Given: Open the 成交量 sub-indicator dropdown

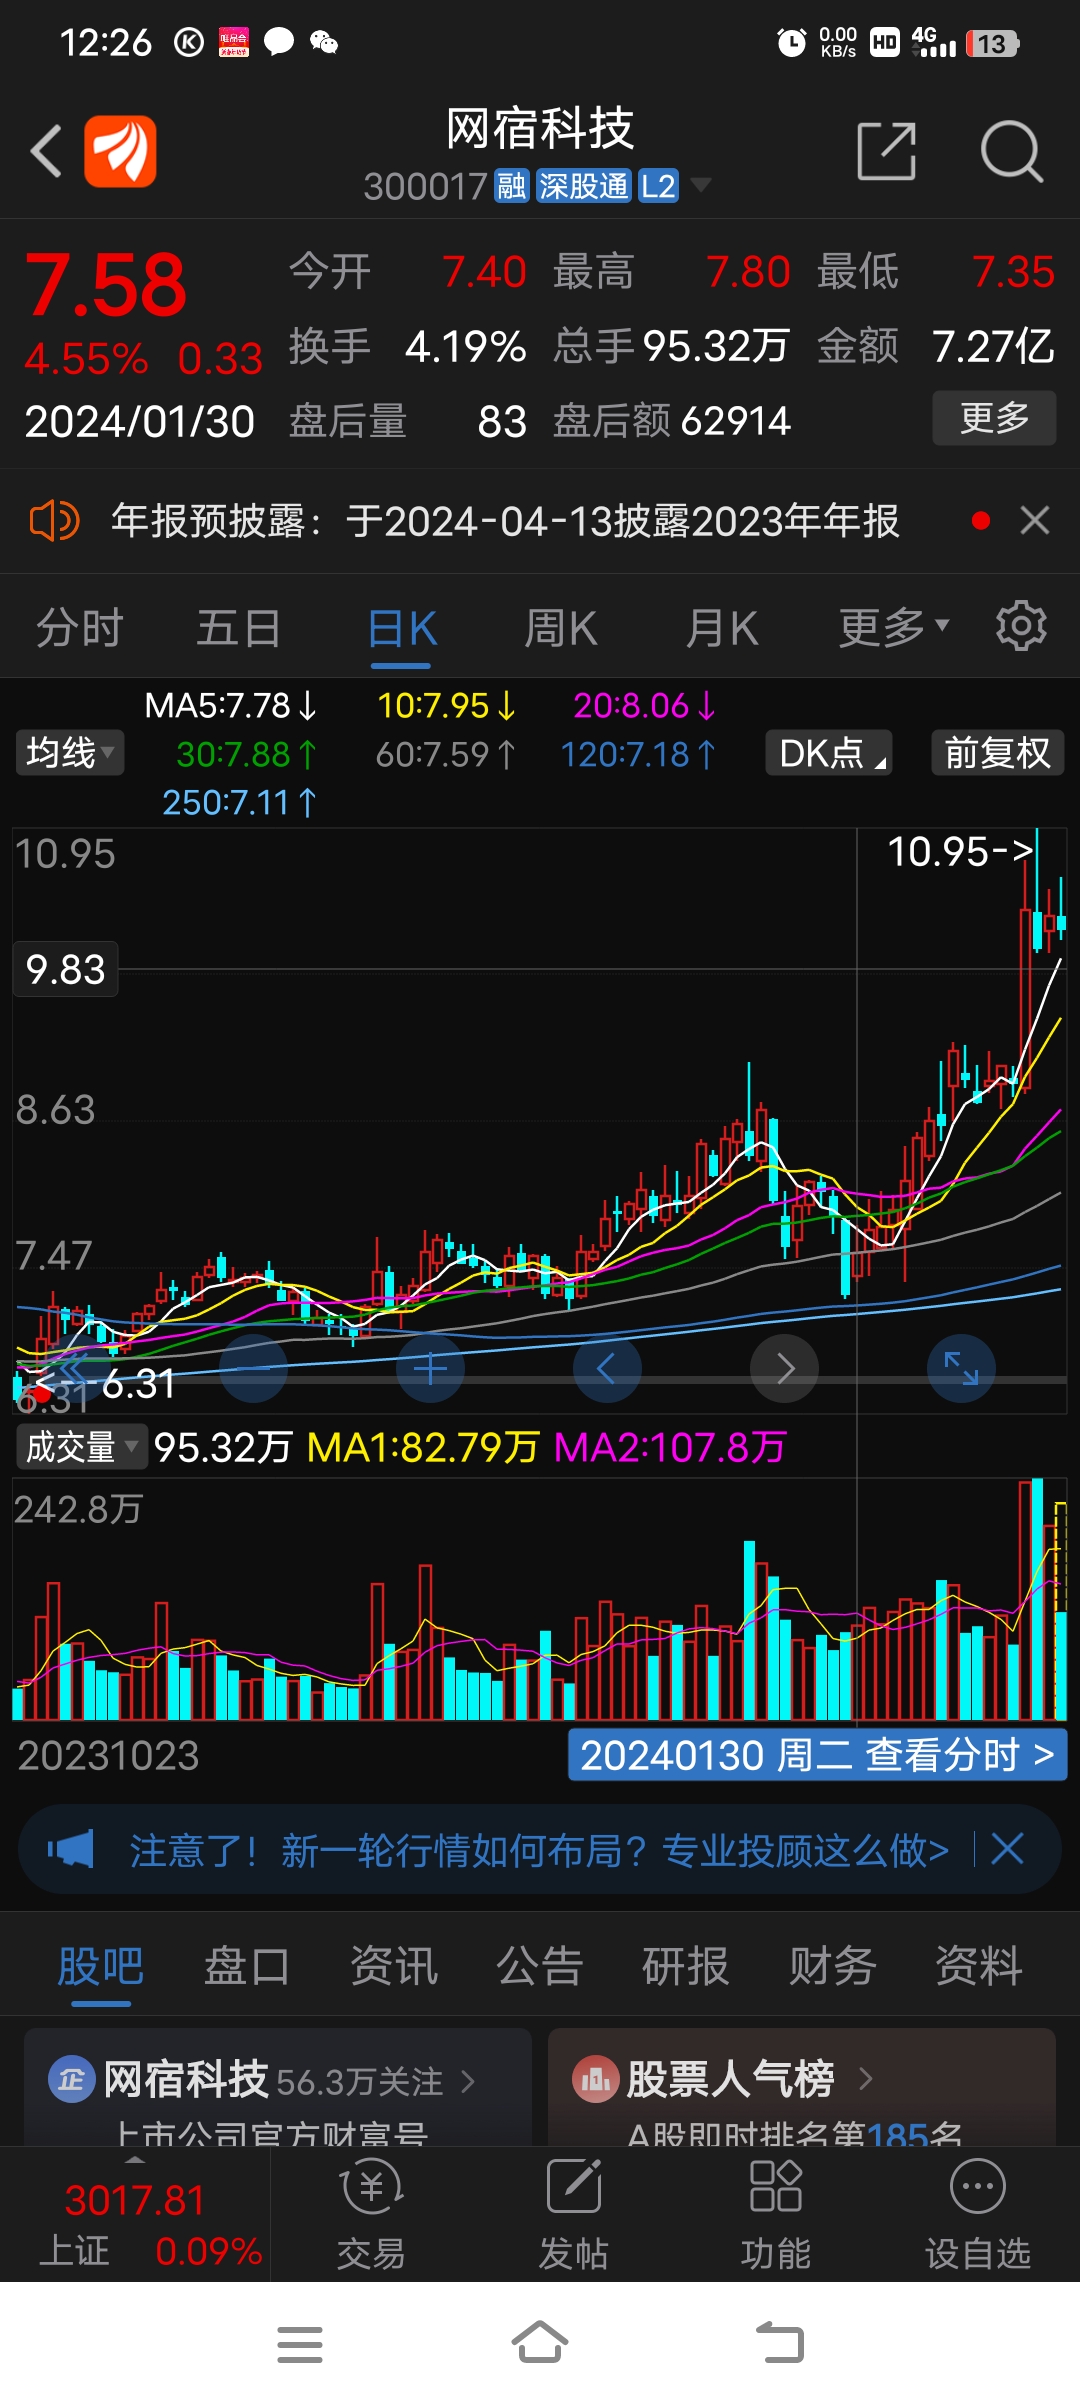Looking at the screenshot, I should tap(82, 1447).
